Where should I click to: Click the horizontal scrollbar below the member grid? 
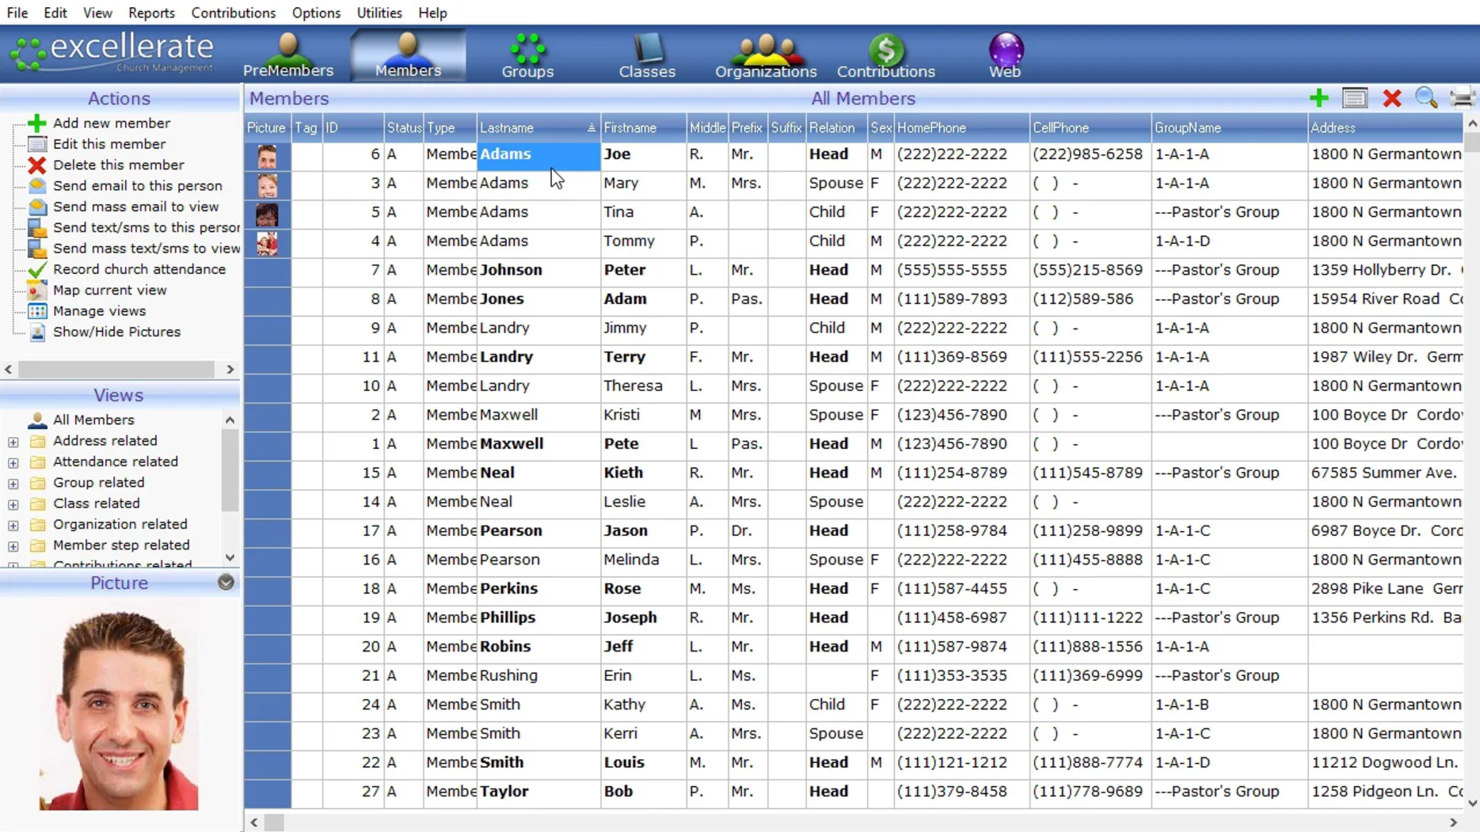tap(700, 822)
